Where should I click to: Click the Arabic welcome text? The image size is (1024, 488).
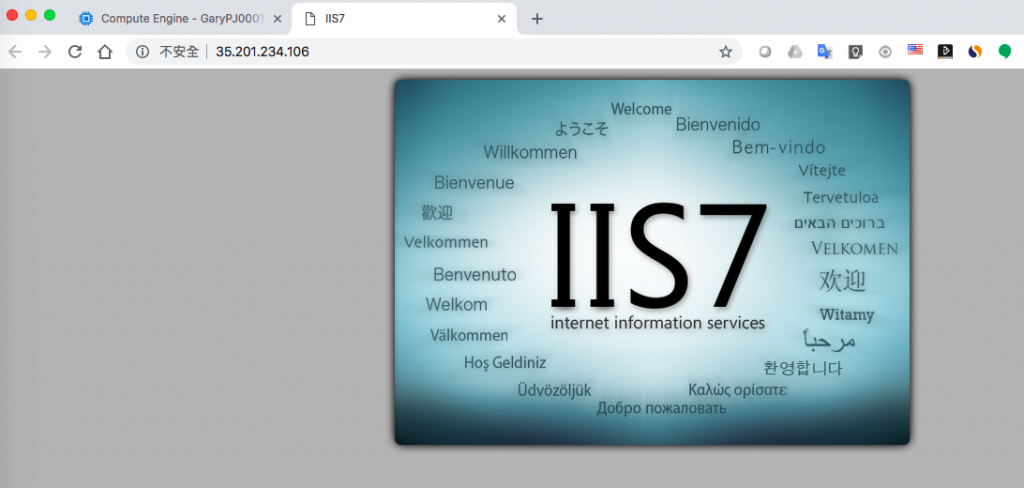[x=829, y=340]
